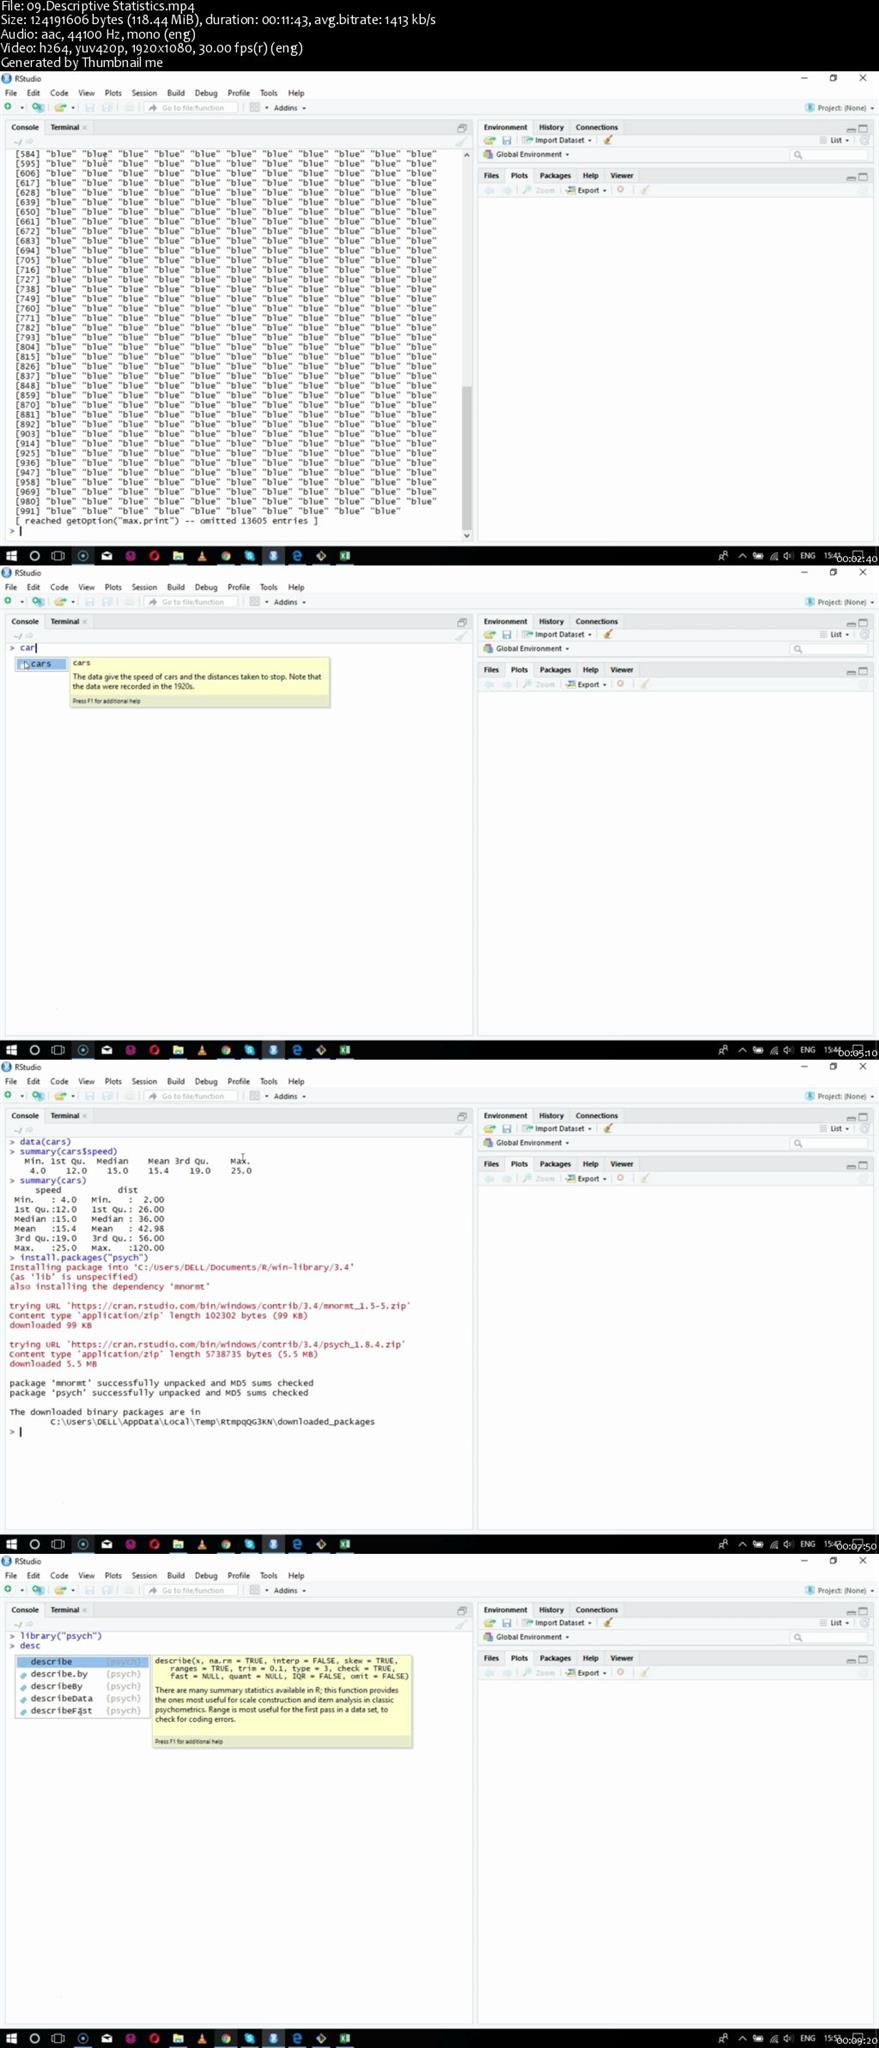879x2048 pixels.
Task: Click Cortana circle in taskbar below cars autocomplete frame
Action: (x=35, y=1050)
